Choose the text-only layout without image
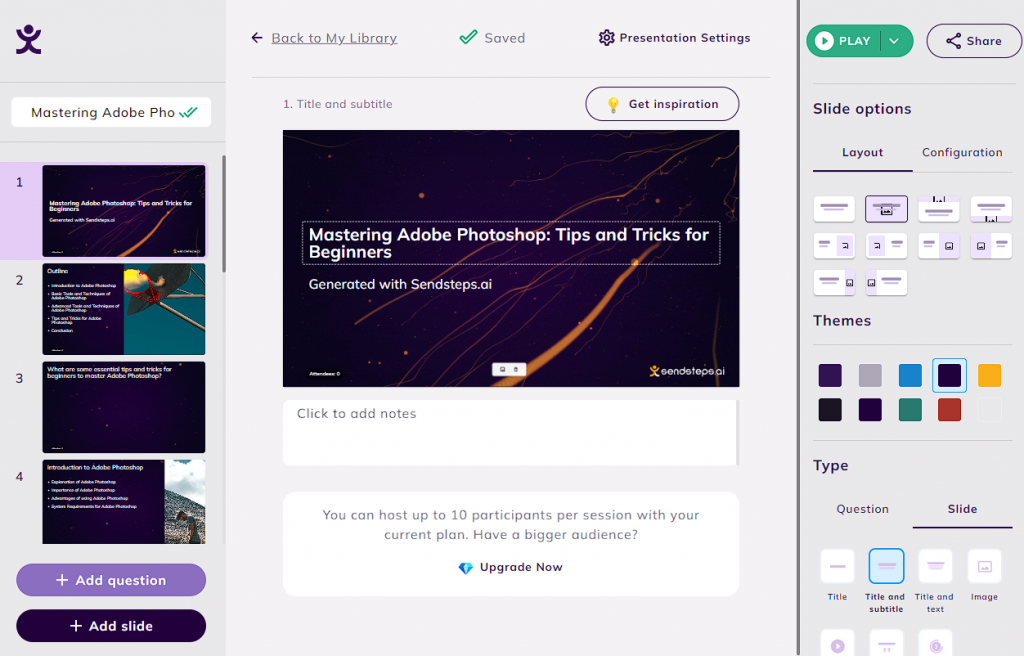Viewport: 1024px width, 656px height. point(834,208)
